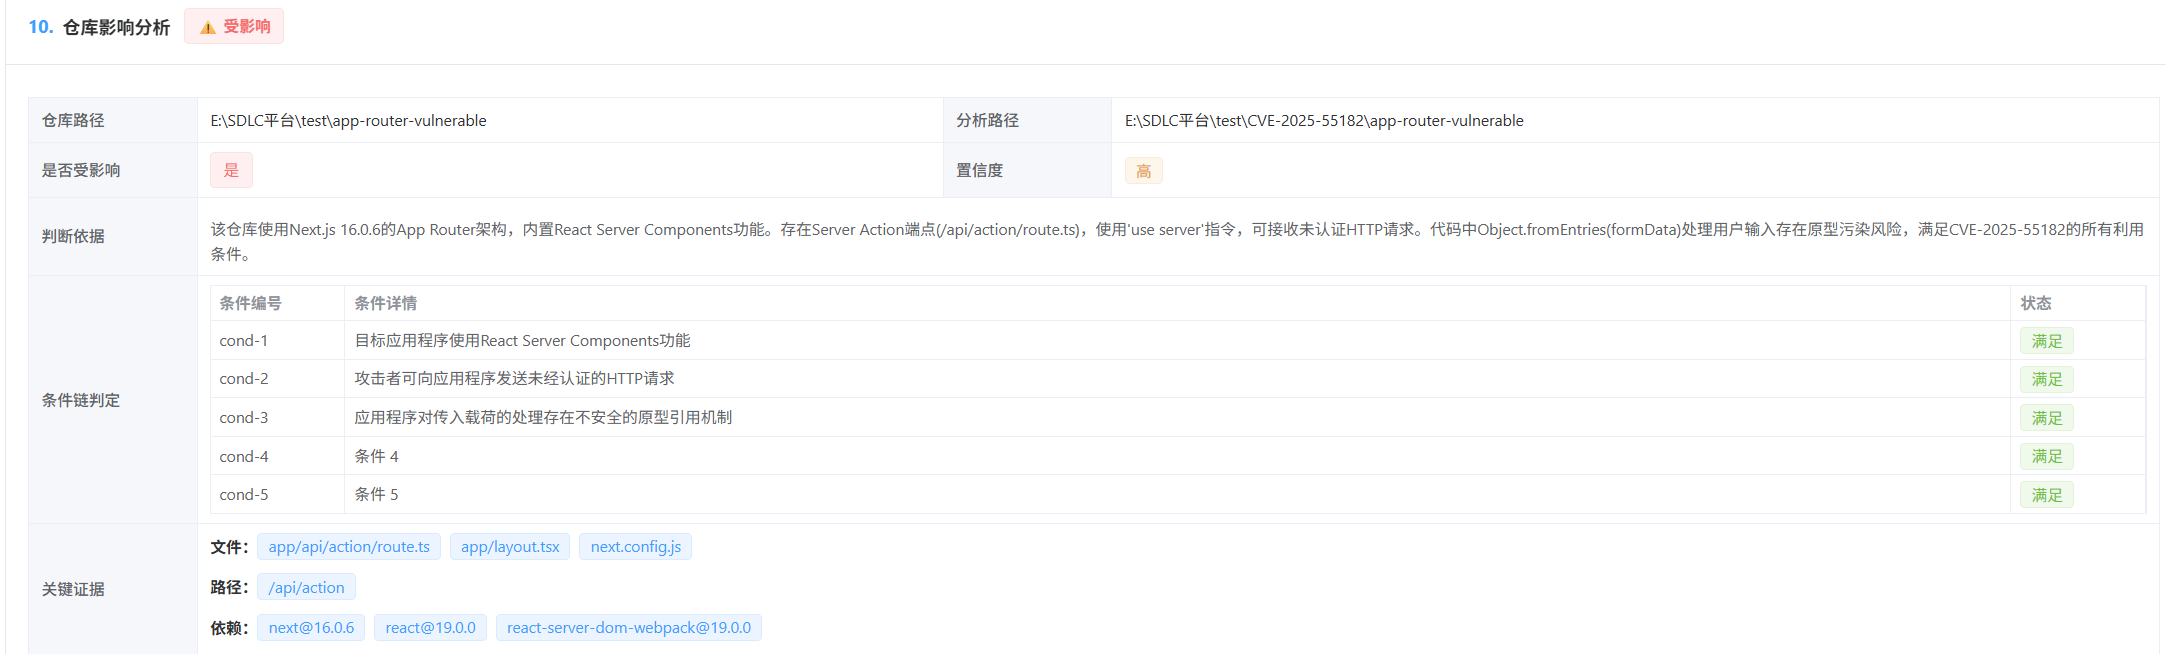This screenshot has height=654, width=2166.
Task: Select the next.config.js file tag
Action: click(635, 547)
